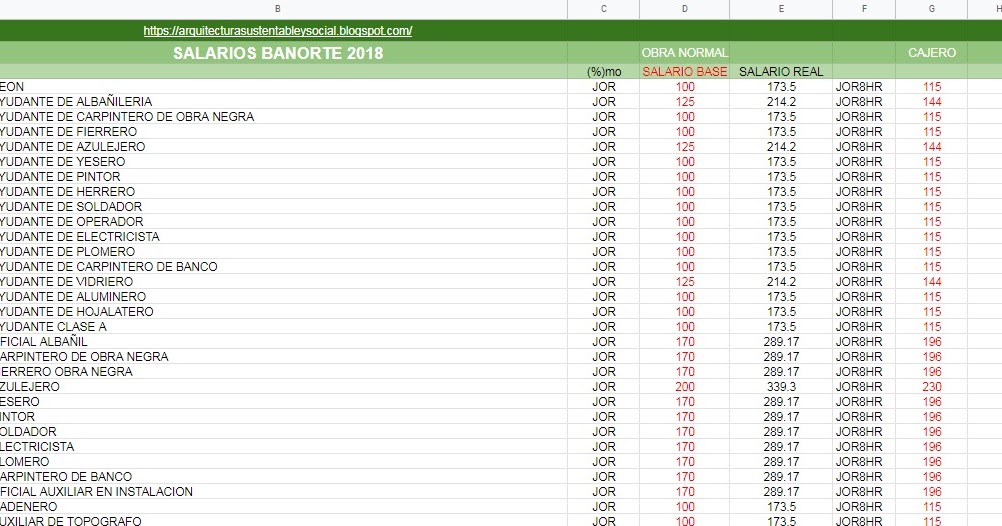Select the ARPINTERO DE BANCO cell
The height and width of the screenshot is (526, 1002).
click(x=283, y=477)
